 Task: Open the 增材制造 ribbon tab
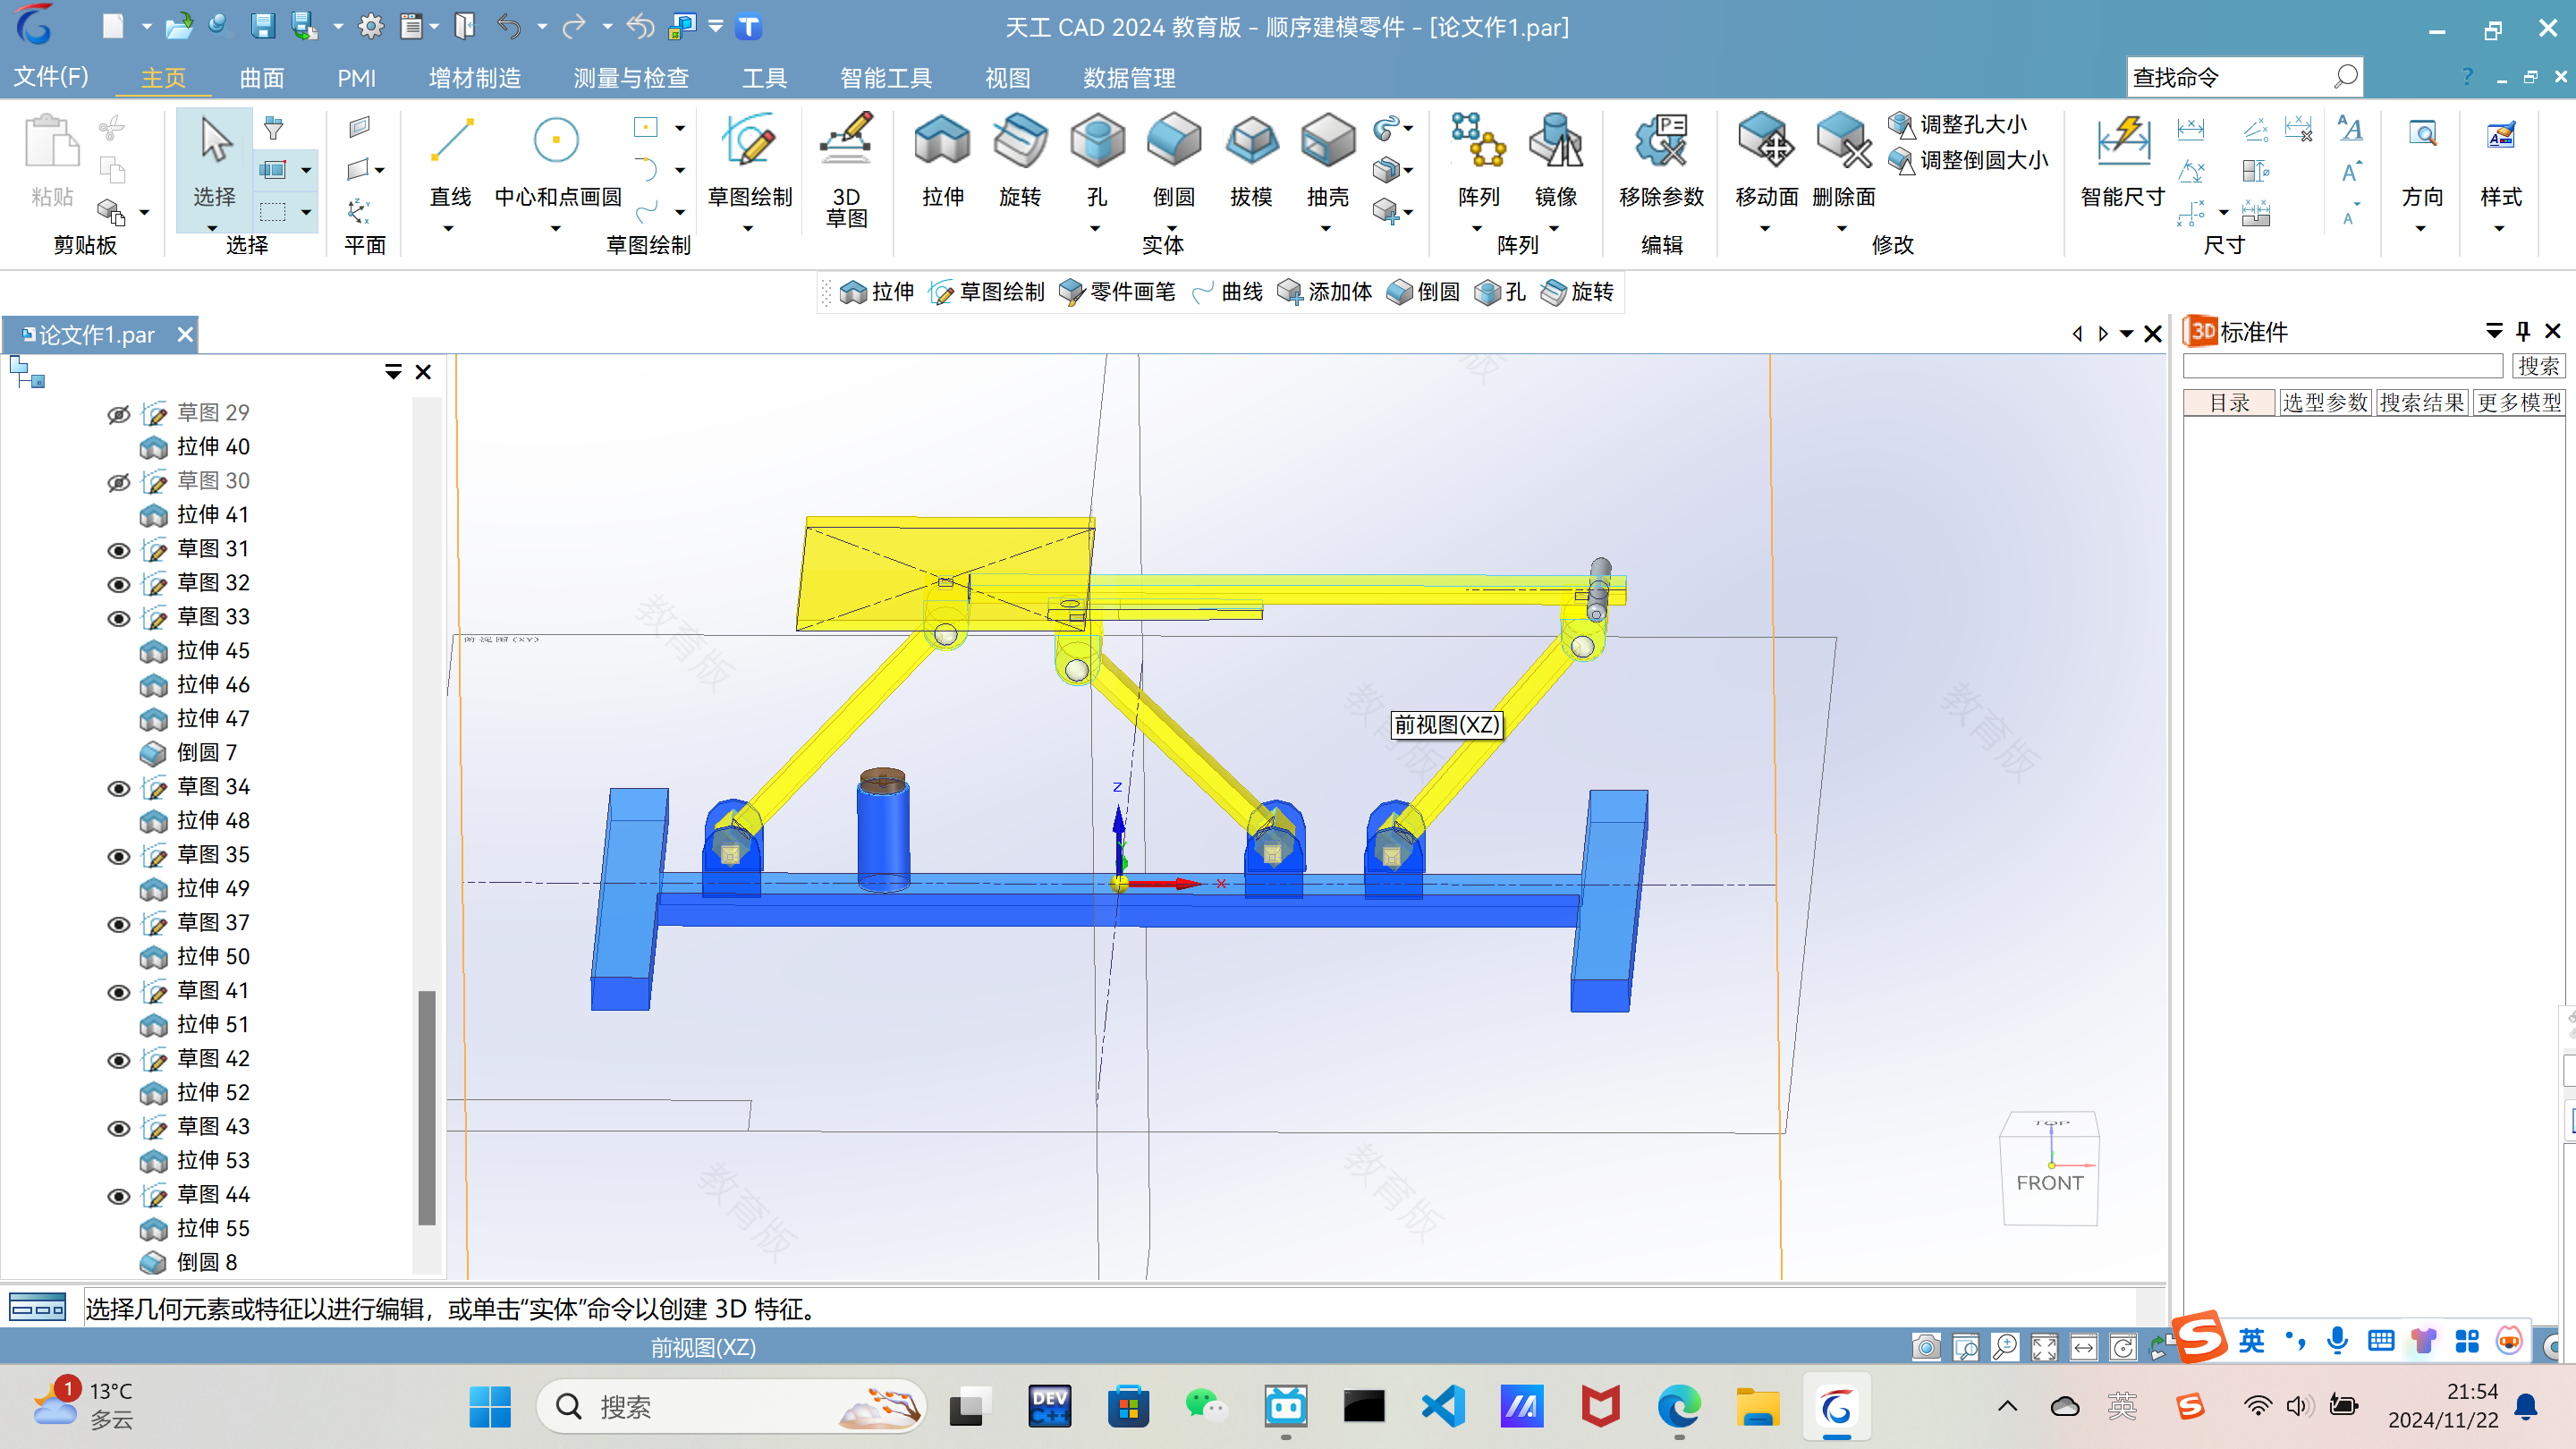coord(474,77)
